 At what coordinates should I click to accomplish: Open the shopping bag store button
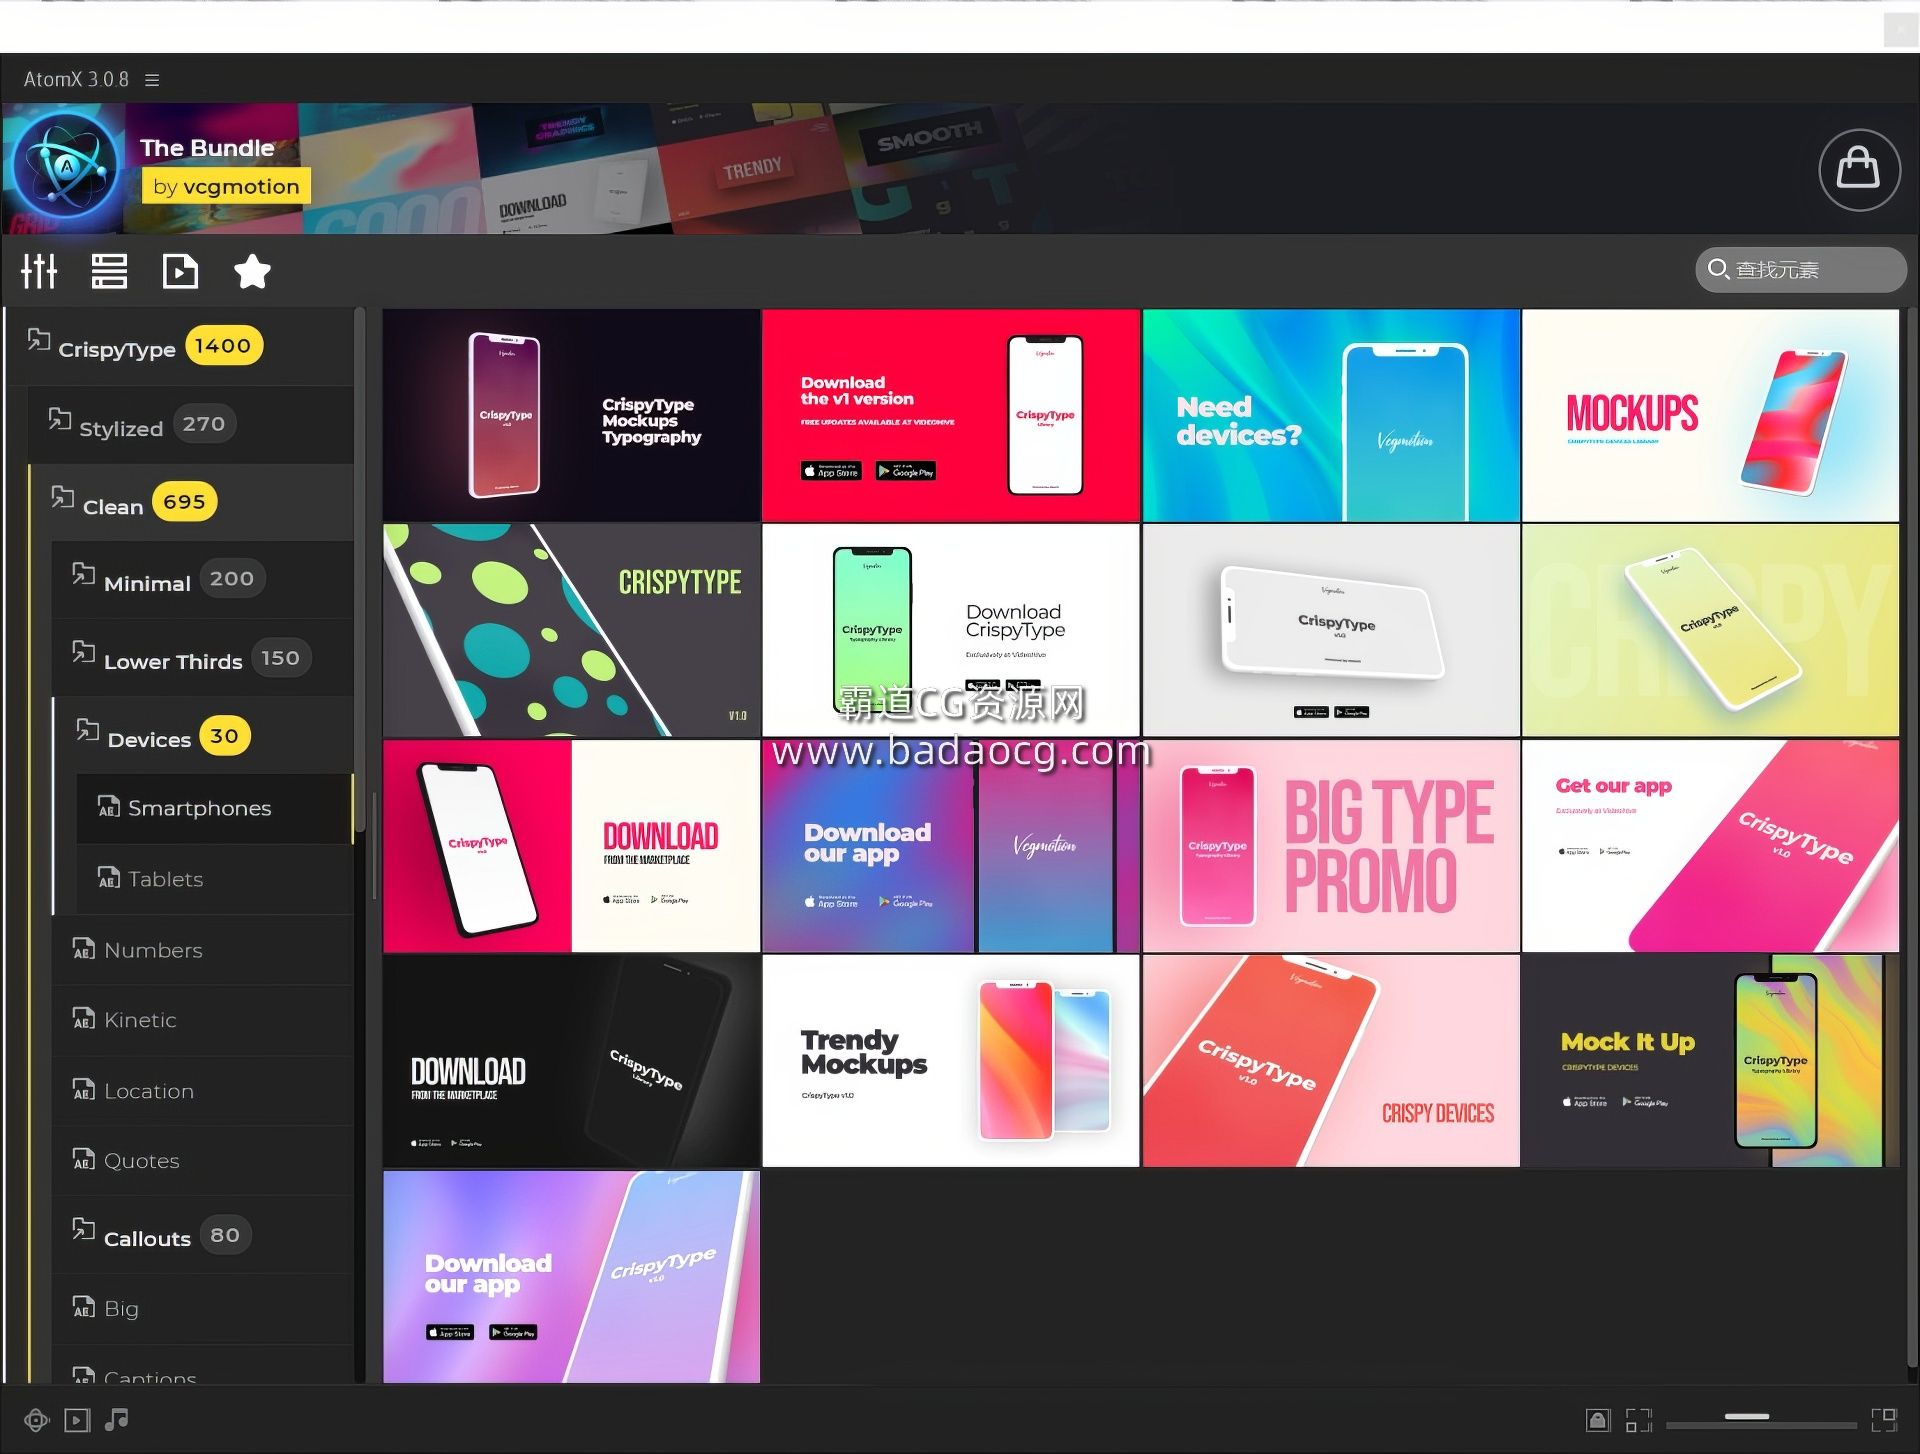(x=1859, y=169)
